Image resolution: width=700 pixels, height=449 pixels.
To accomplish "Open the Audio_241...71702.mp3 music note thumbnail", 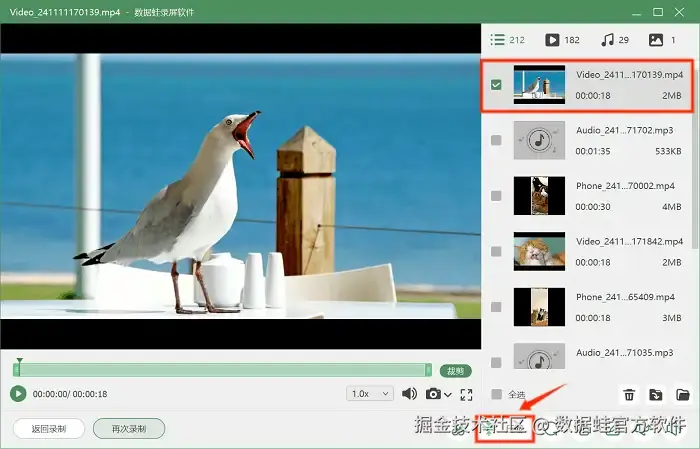I will pos(539,140).
